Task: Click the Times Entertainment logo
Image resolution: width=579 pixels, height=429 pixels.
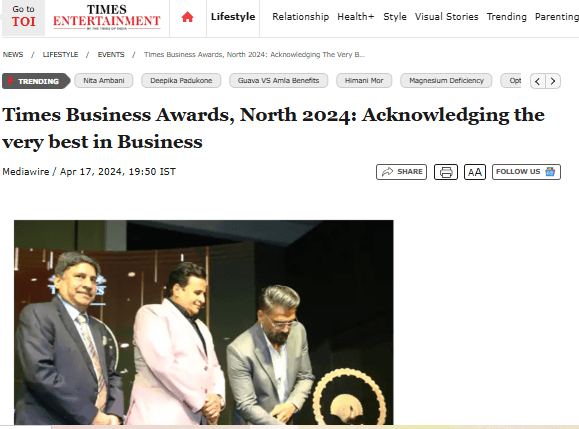Action: pos(107,17)
